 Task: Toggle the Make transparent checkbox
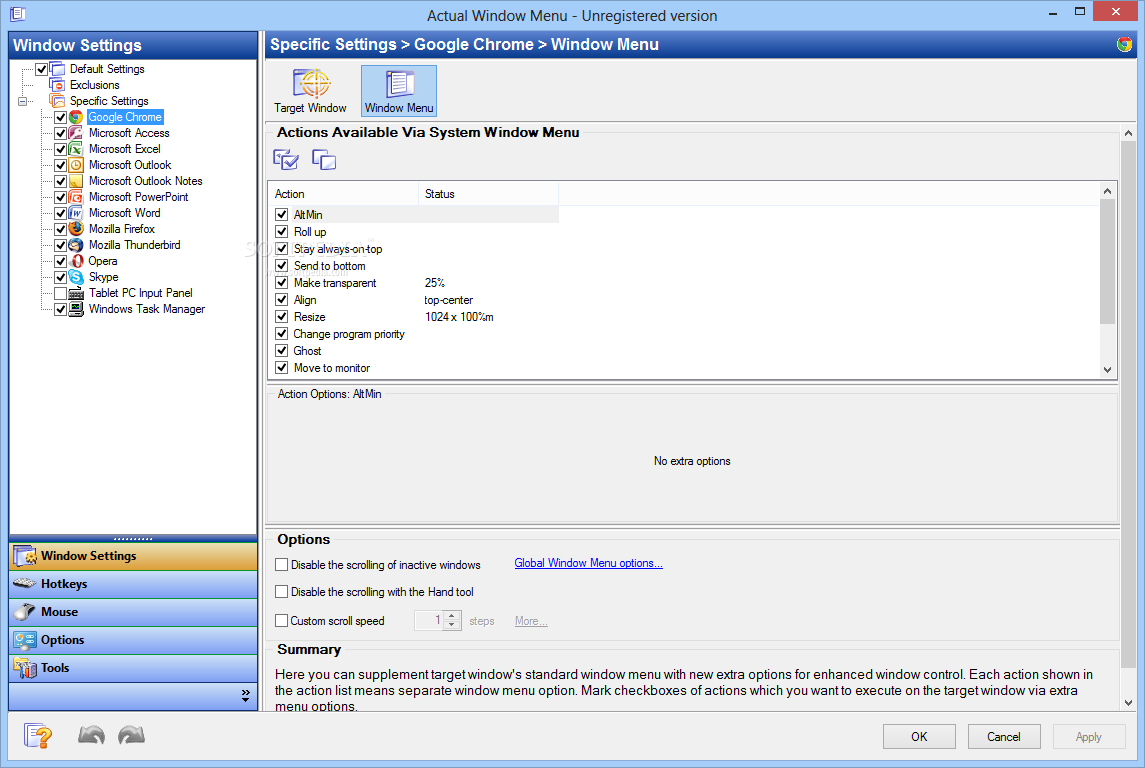coord(282,283)
